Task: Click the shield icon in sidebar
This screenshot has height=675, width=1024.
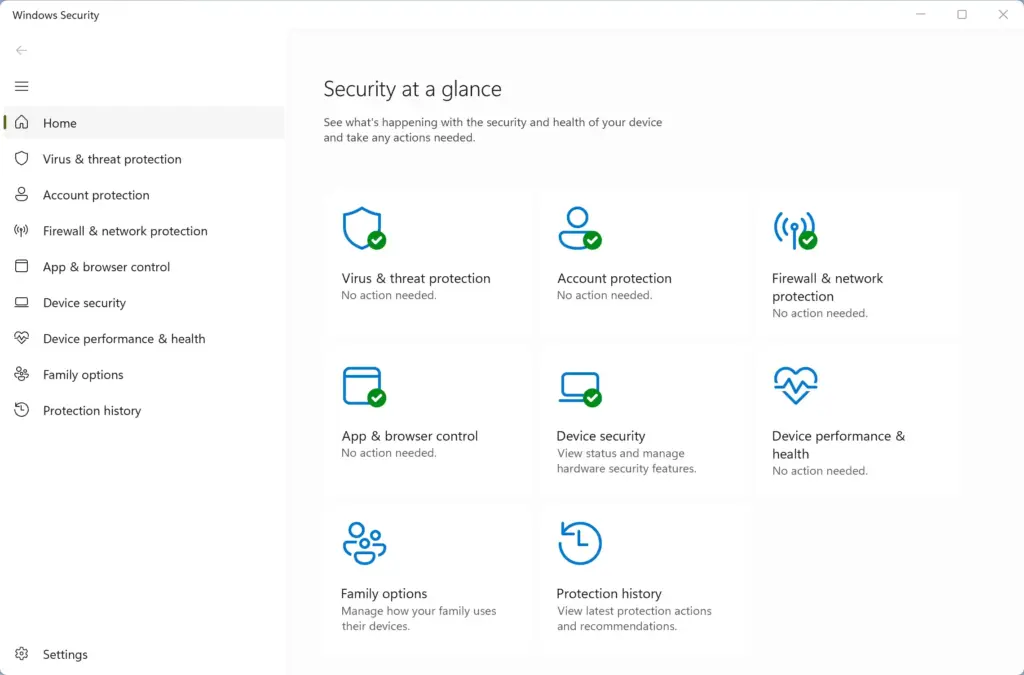Action: point(22,159)
